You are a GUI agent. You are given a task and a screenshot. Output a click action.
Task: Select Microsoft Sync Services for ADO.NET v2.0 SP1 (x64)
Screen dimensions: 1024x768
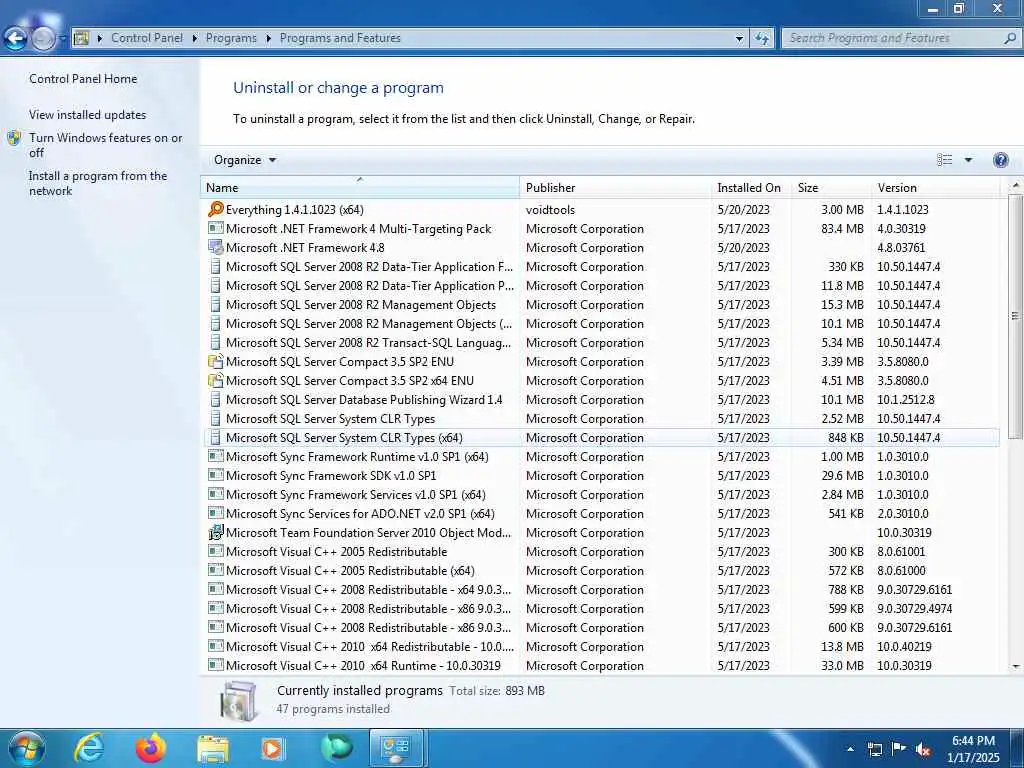(601, 513)
